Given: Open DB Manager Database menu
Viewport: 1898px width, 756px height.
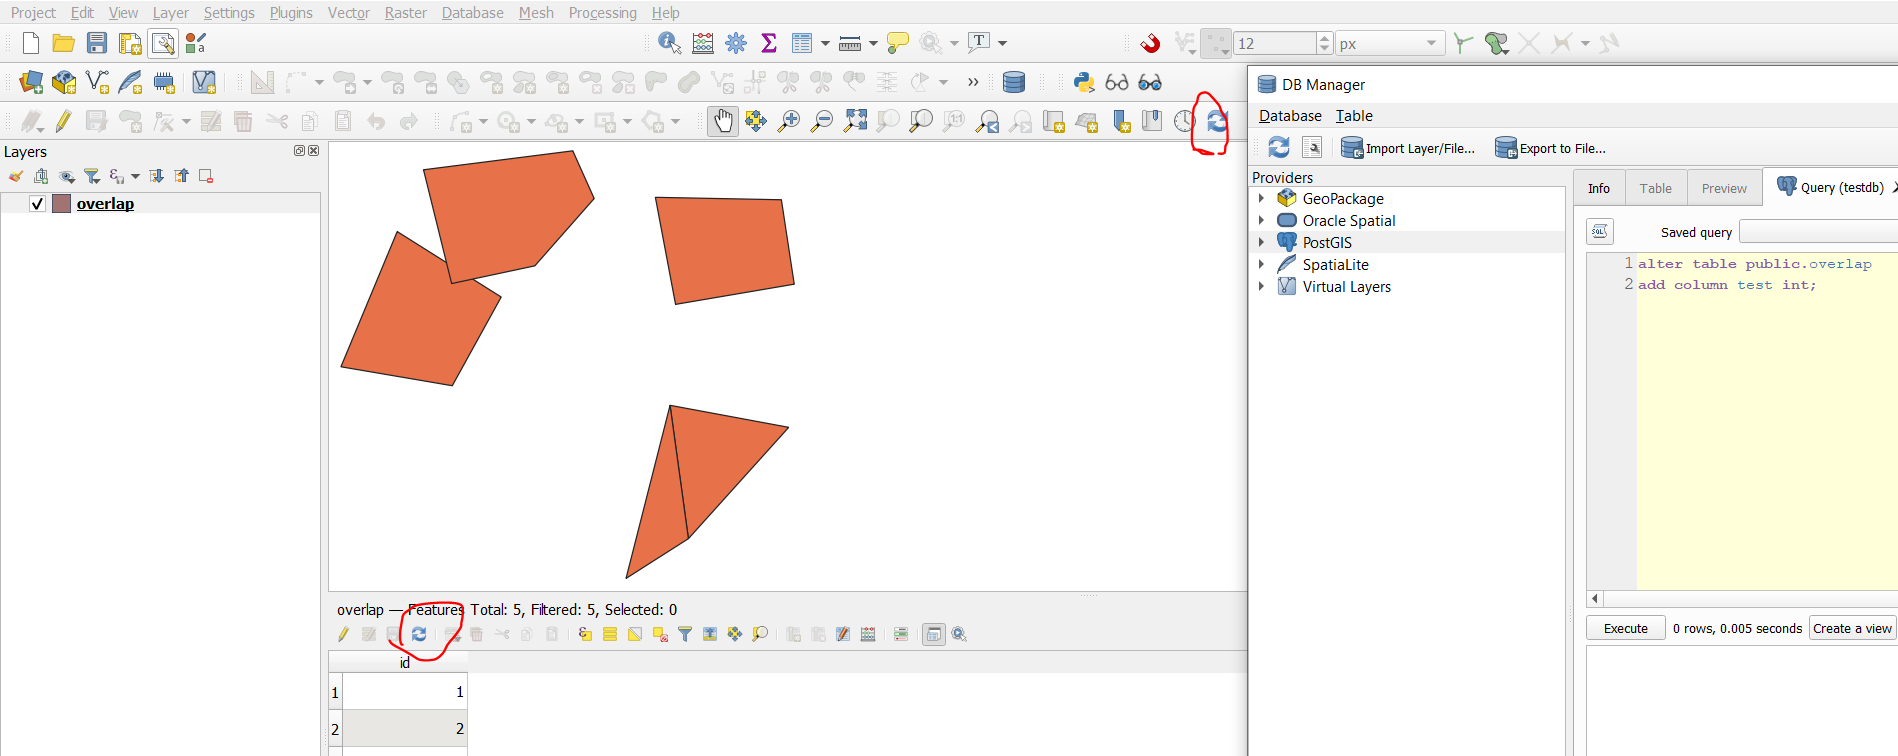Looking at the screenshot, I should [1290, 116].
